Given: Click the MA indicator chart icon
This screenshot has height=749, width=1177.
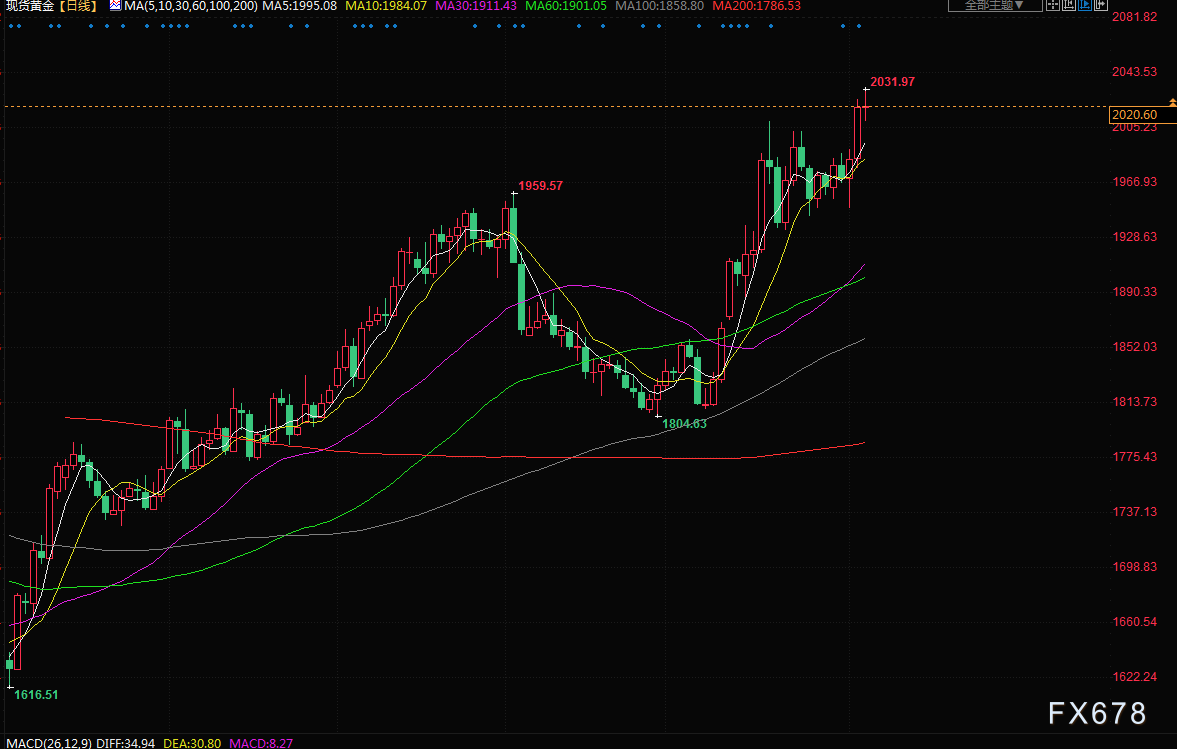Looking at the screenshot, I should pyautogui.click(x=115, y=6).
